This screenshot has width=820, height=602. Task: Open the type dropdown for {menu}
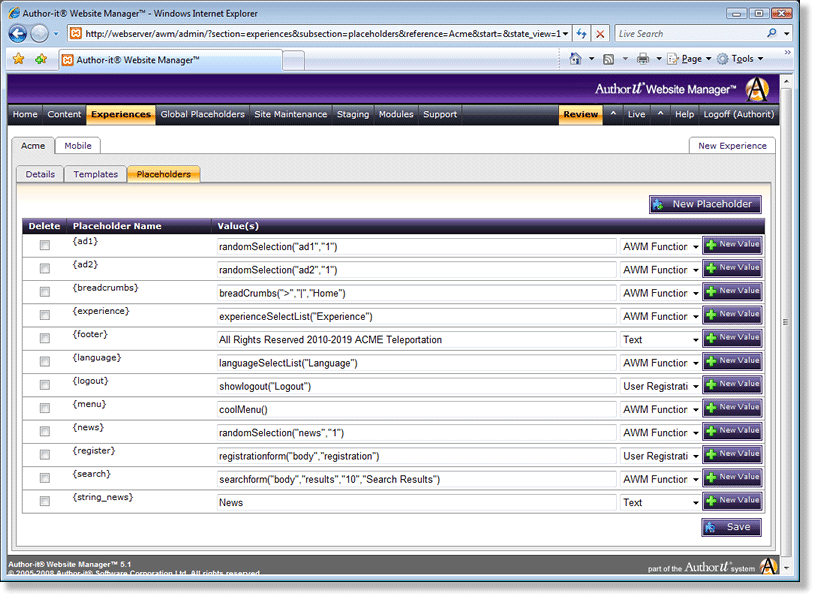(660, 410)
